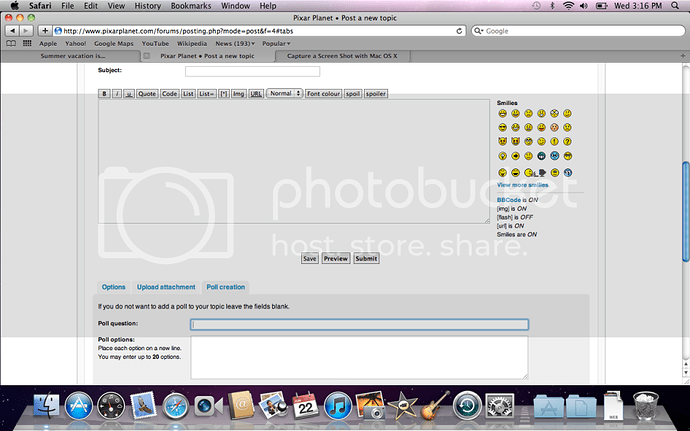Open the News (193) bookmarks folder
Image resolution: width=690 pixels, height=431 pixels.
click(x=232, y=43)
